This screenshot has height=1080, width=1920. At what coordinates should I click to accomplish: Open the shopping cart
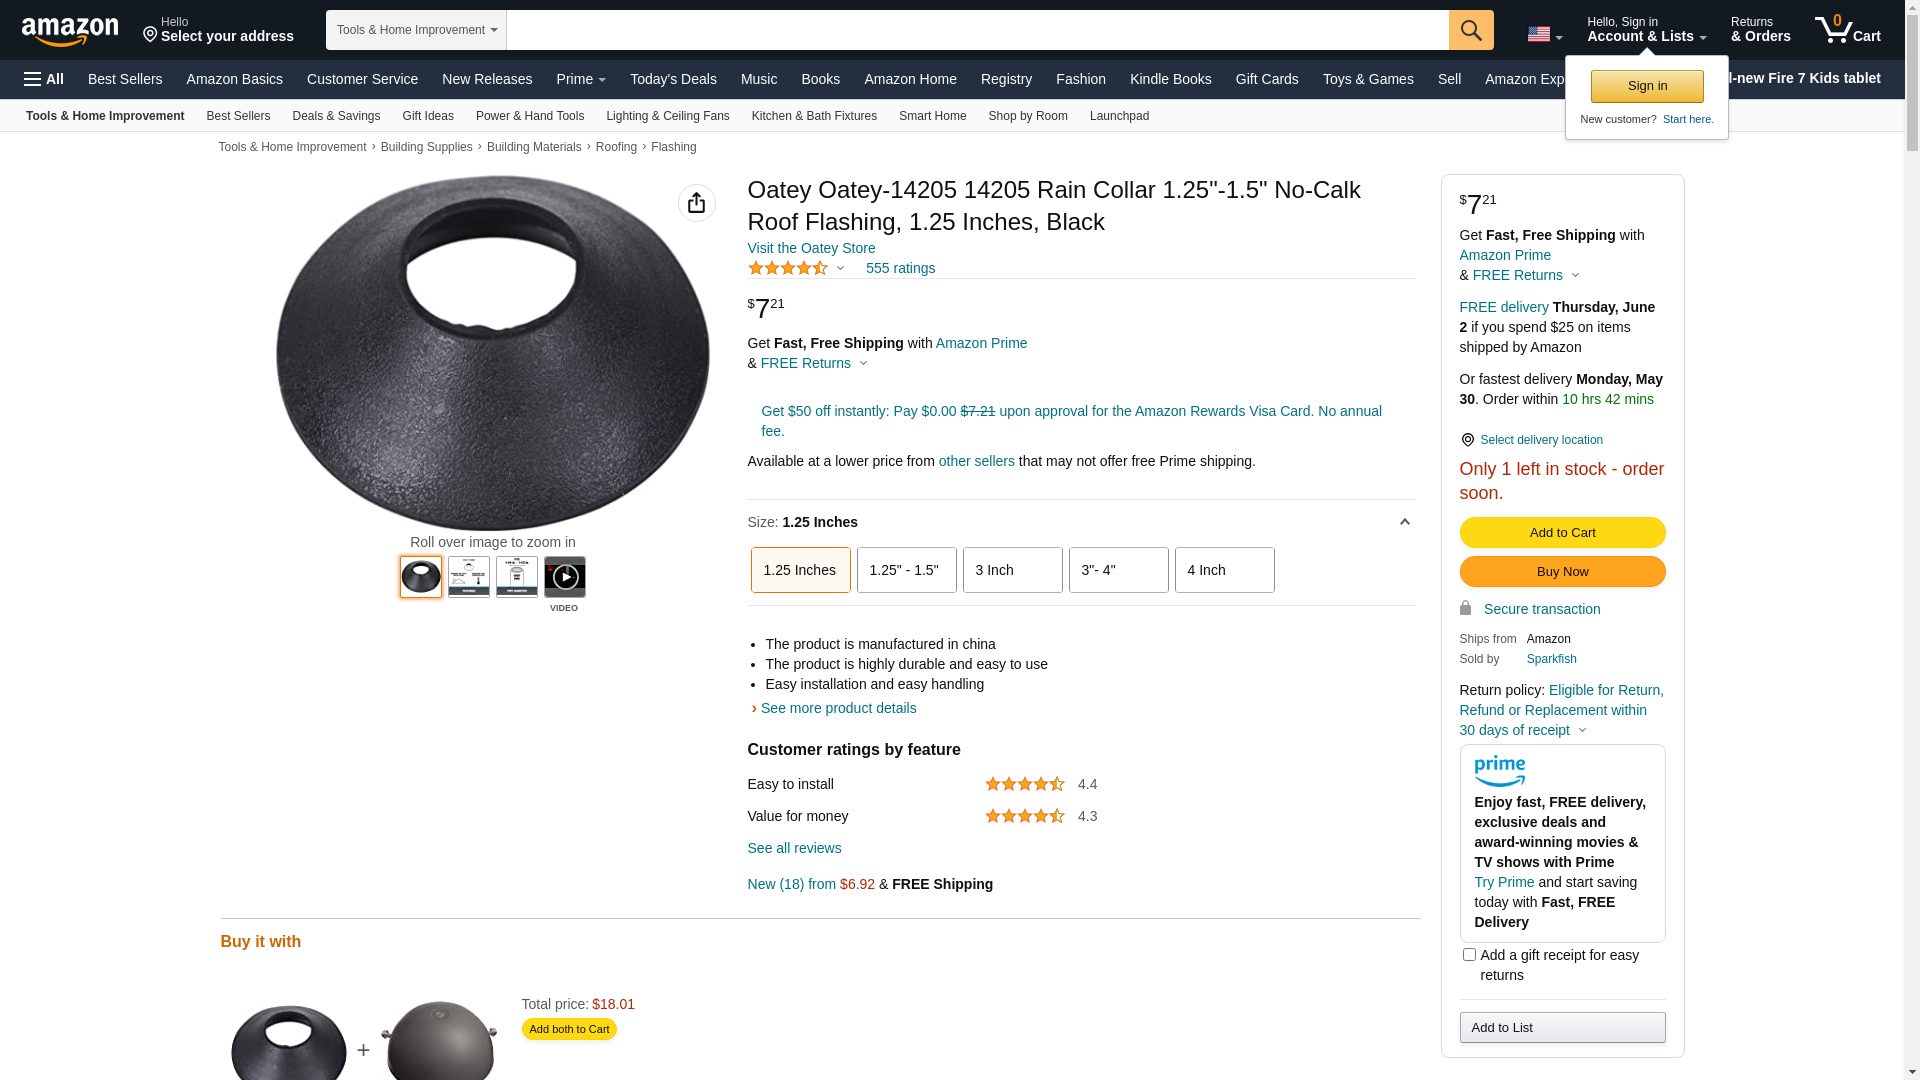coord(1847,30)
